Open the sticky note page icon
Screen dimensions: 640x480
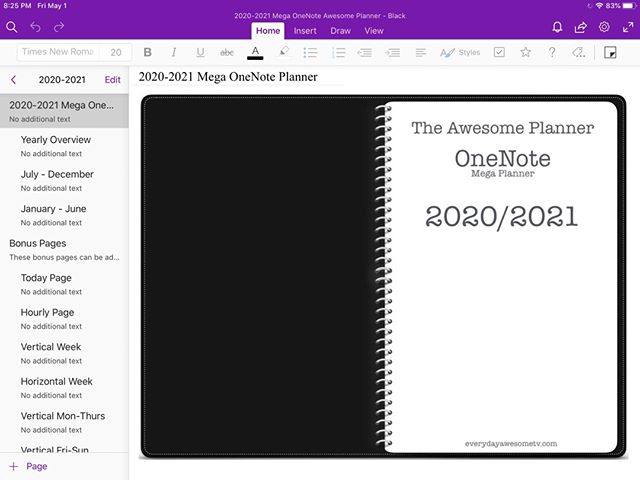[610, 52]
